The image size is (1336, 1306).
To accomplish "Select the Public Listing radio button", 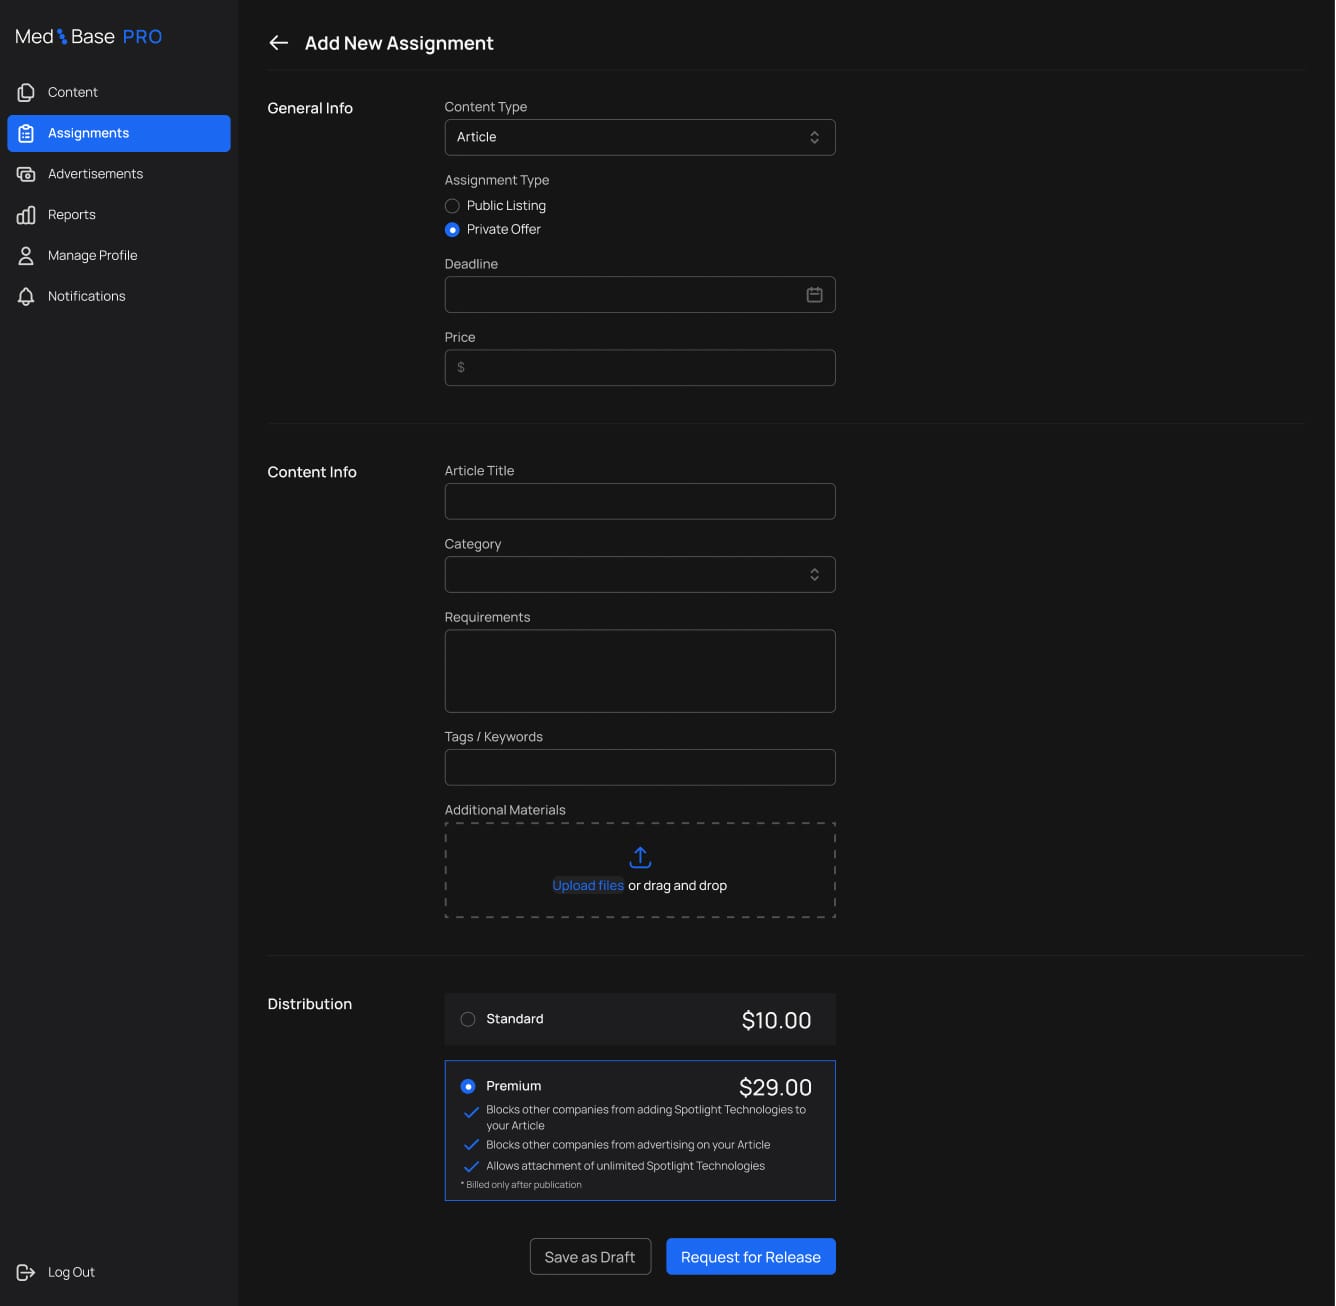I will click(x=452, y=206).
